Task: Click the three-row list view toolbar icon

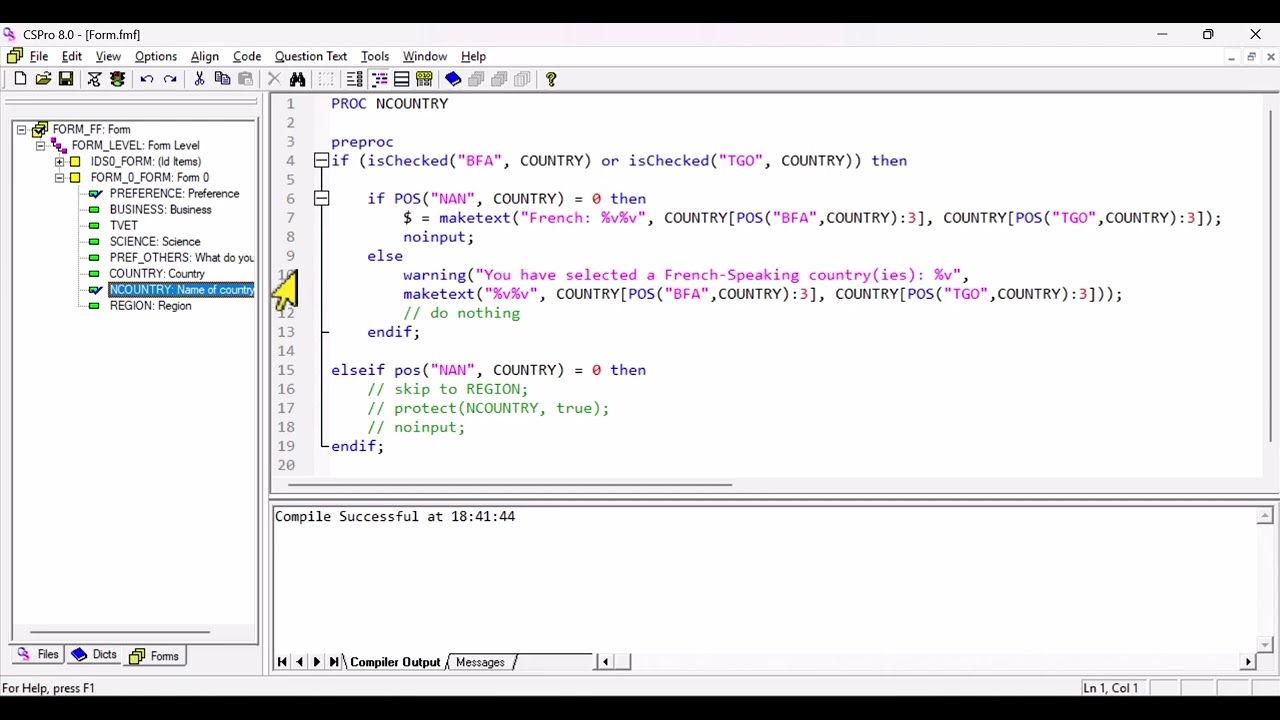Action: (x=401, y=79)
